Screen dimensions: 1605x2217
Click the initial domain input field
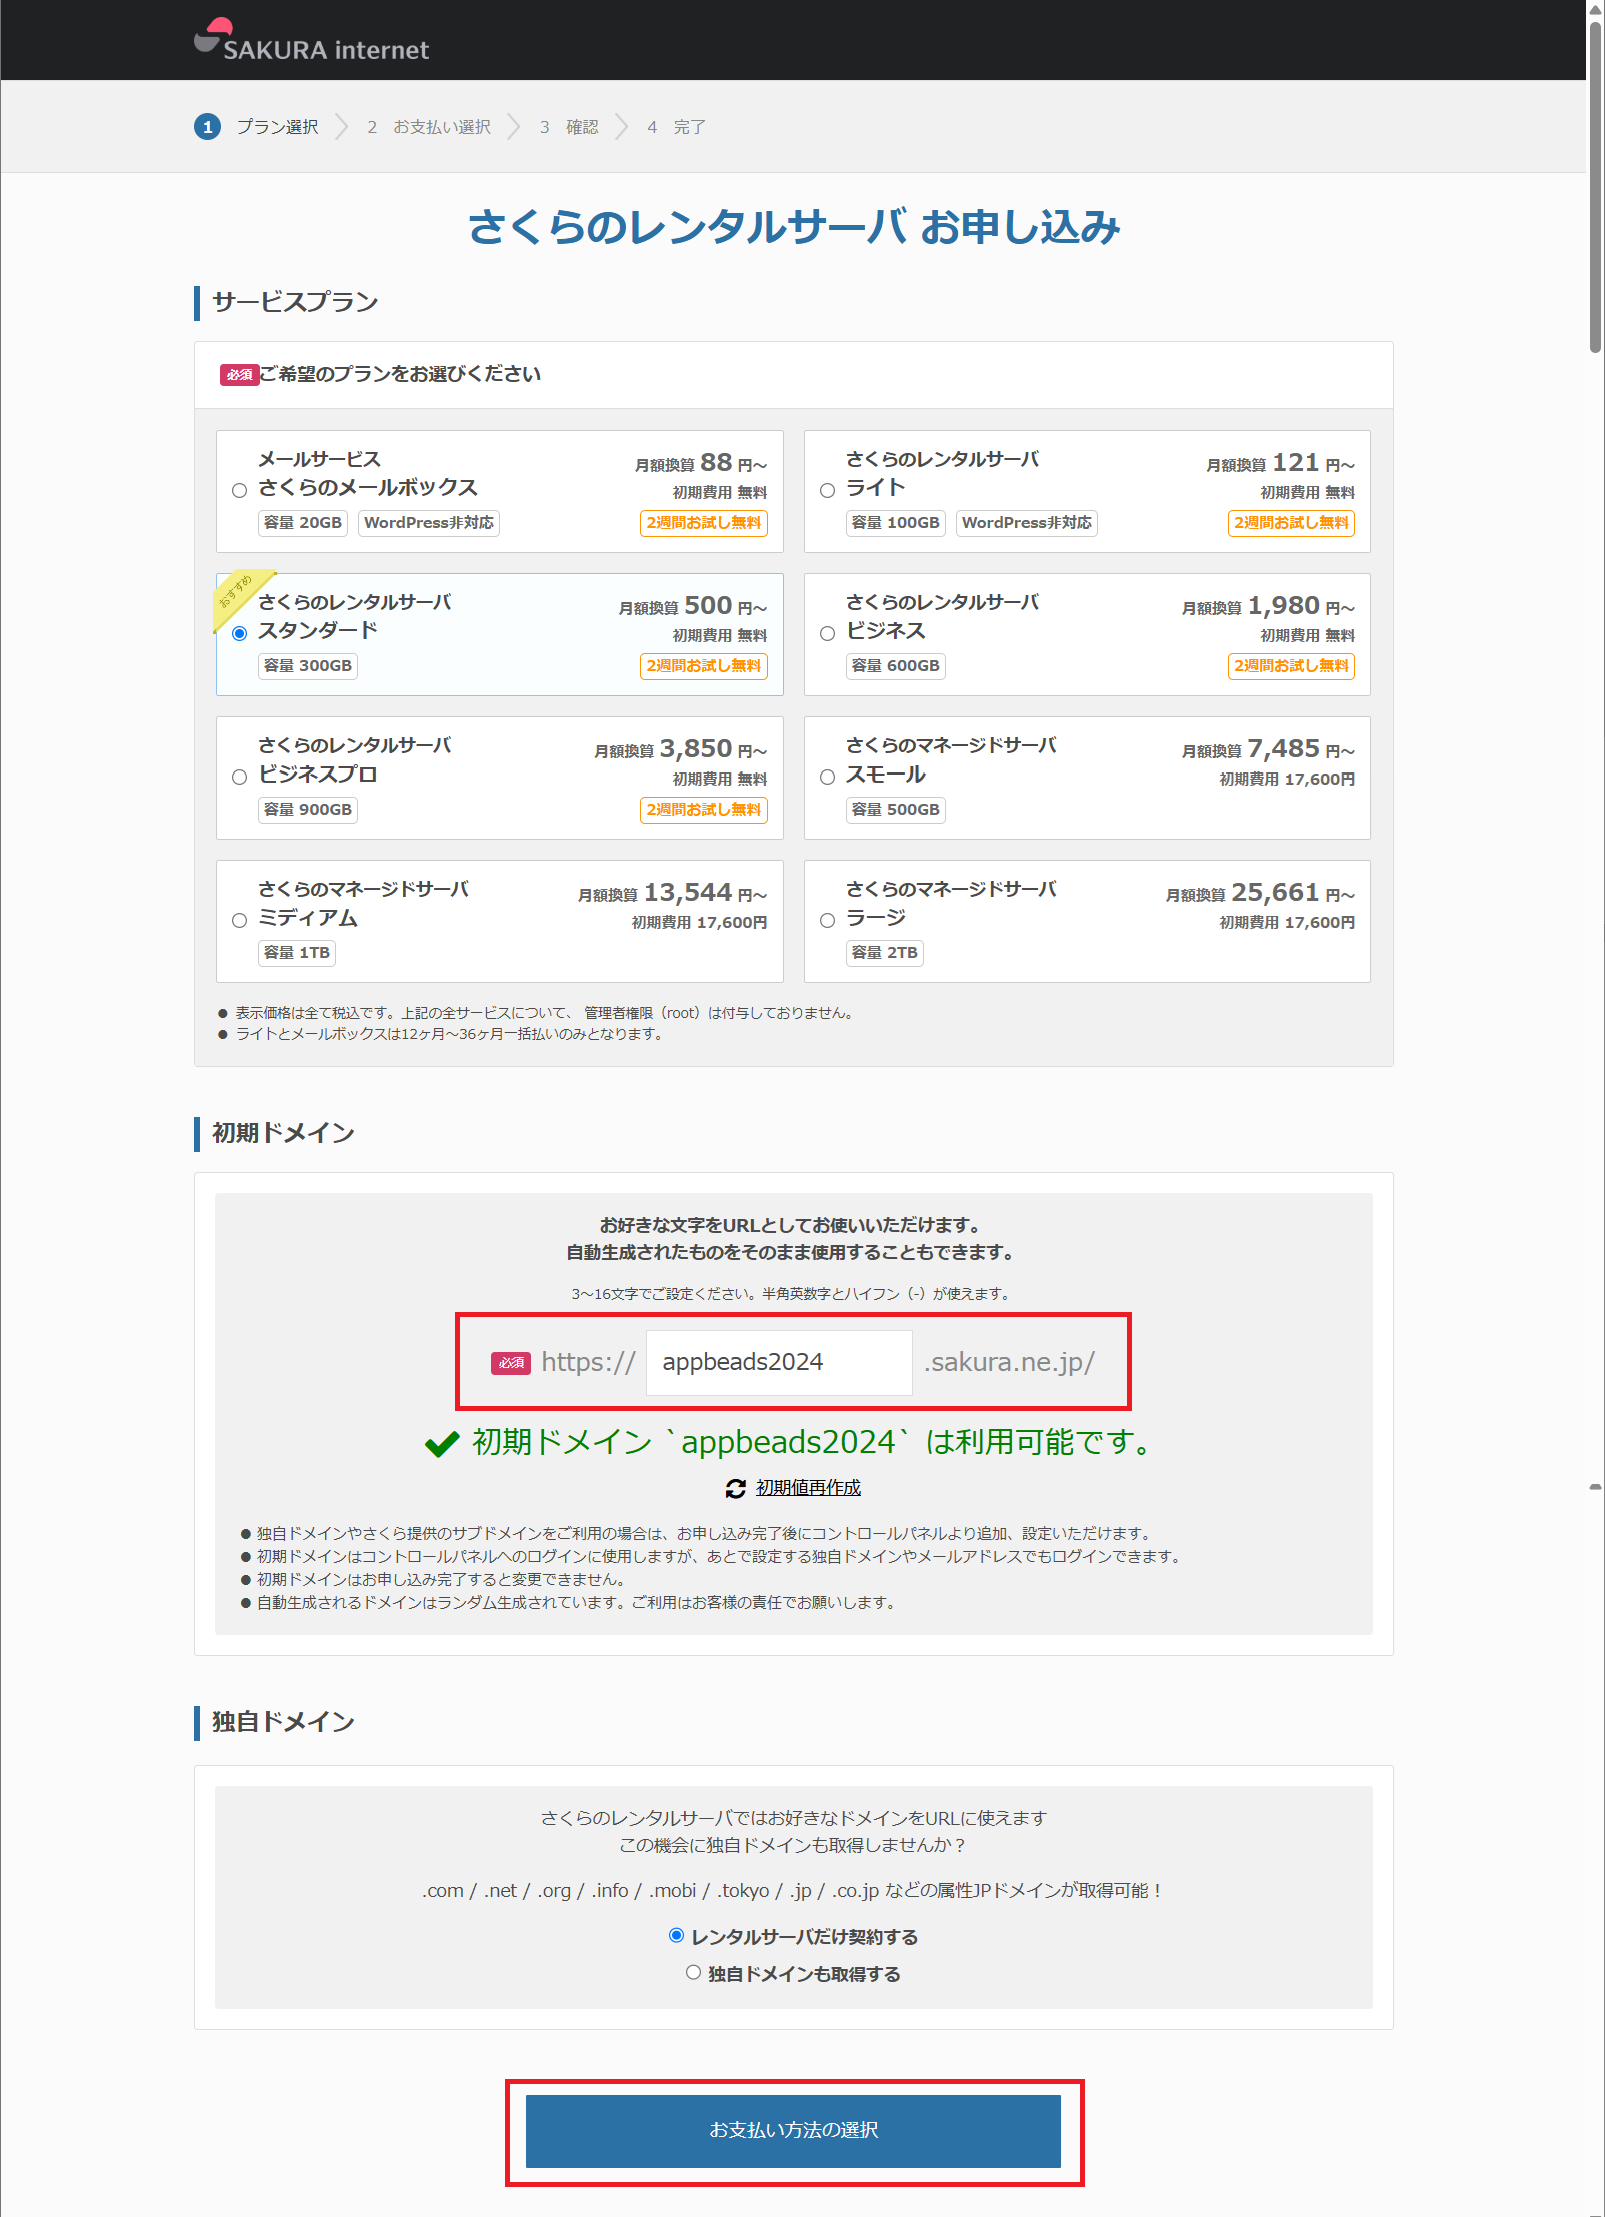tap(779, 1362)
